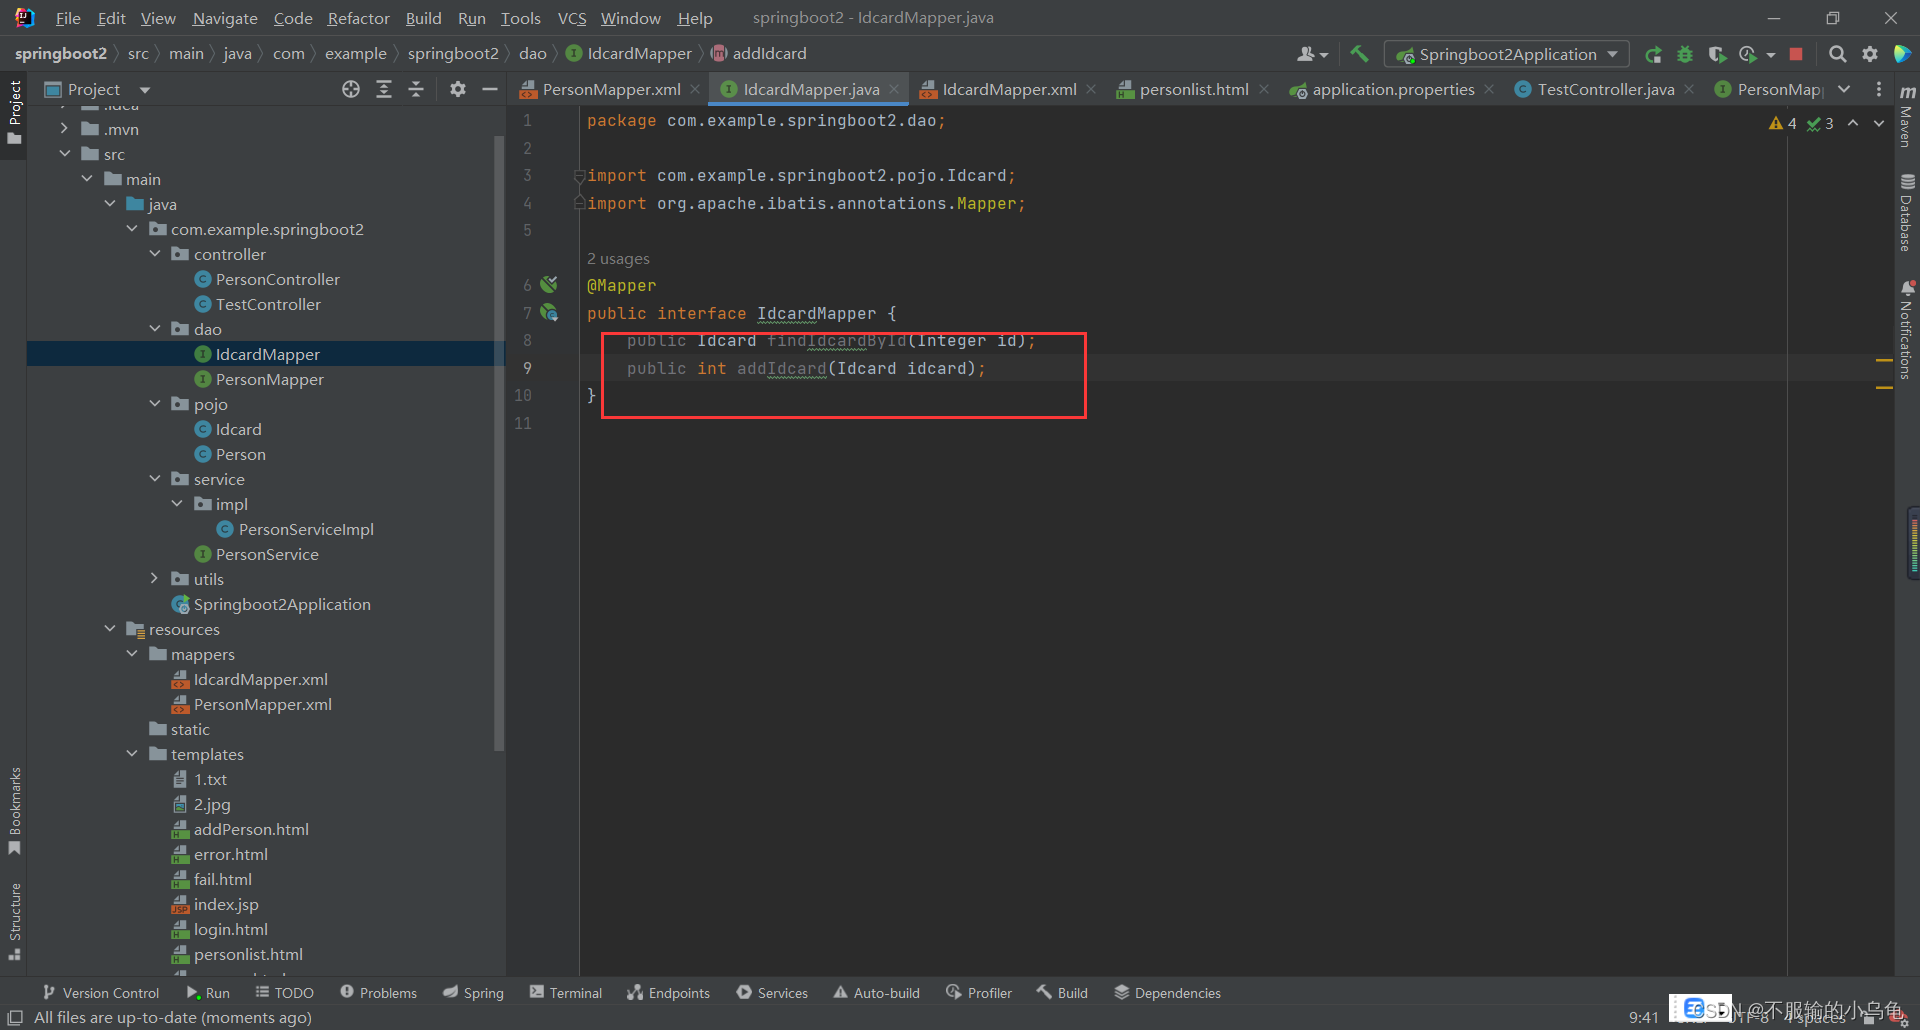The image size is (1920, 1030).
Task: Open the Bookmarks side panel
Action: [15, 810]
